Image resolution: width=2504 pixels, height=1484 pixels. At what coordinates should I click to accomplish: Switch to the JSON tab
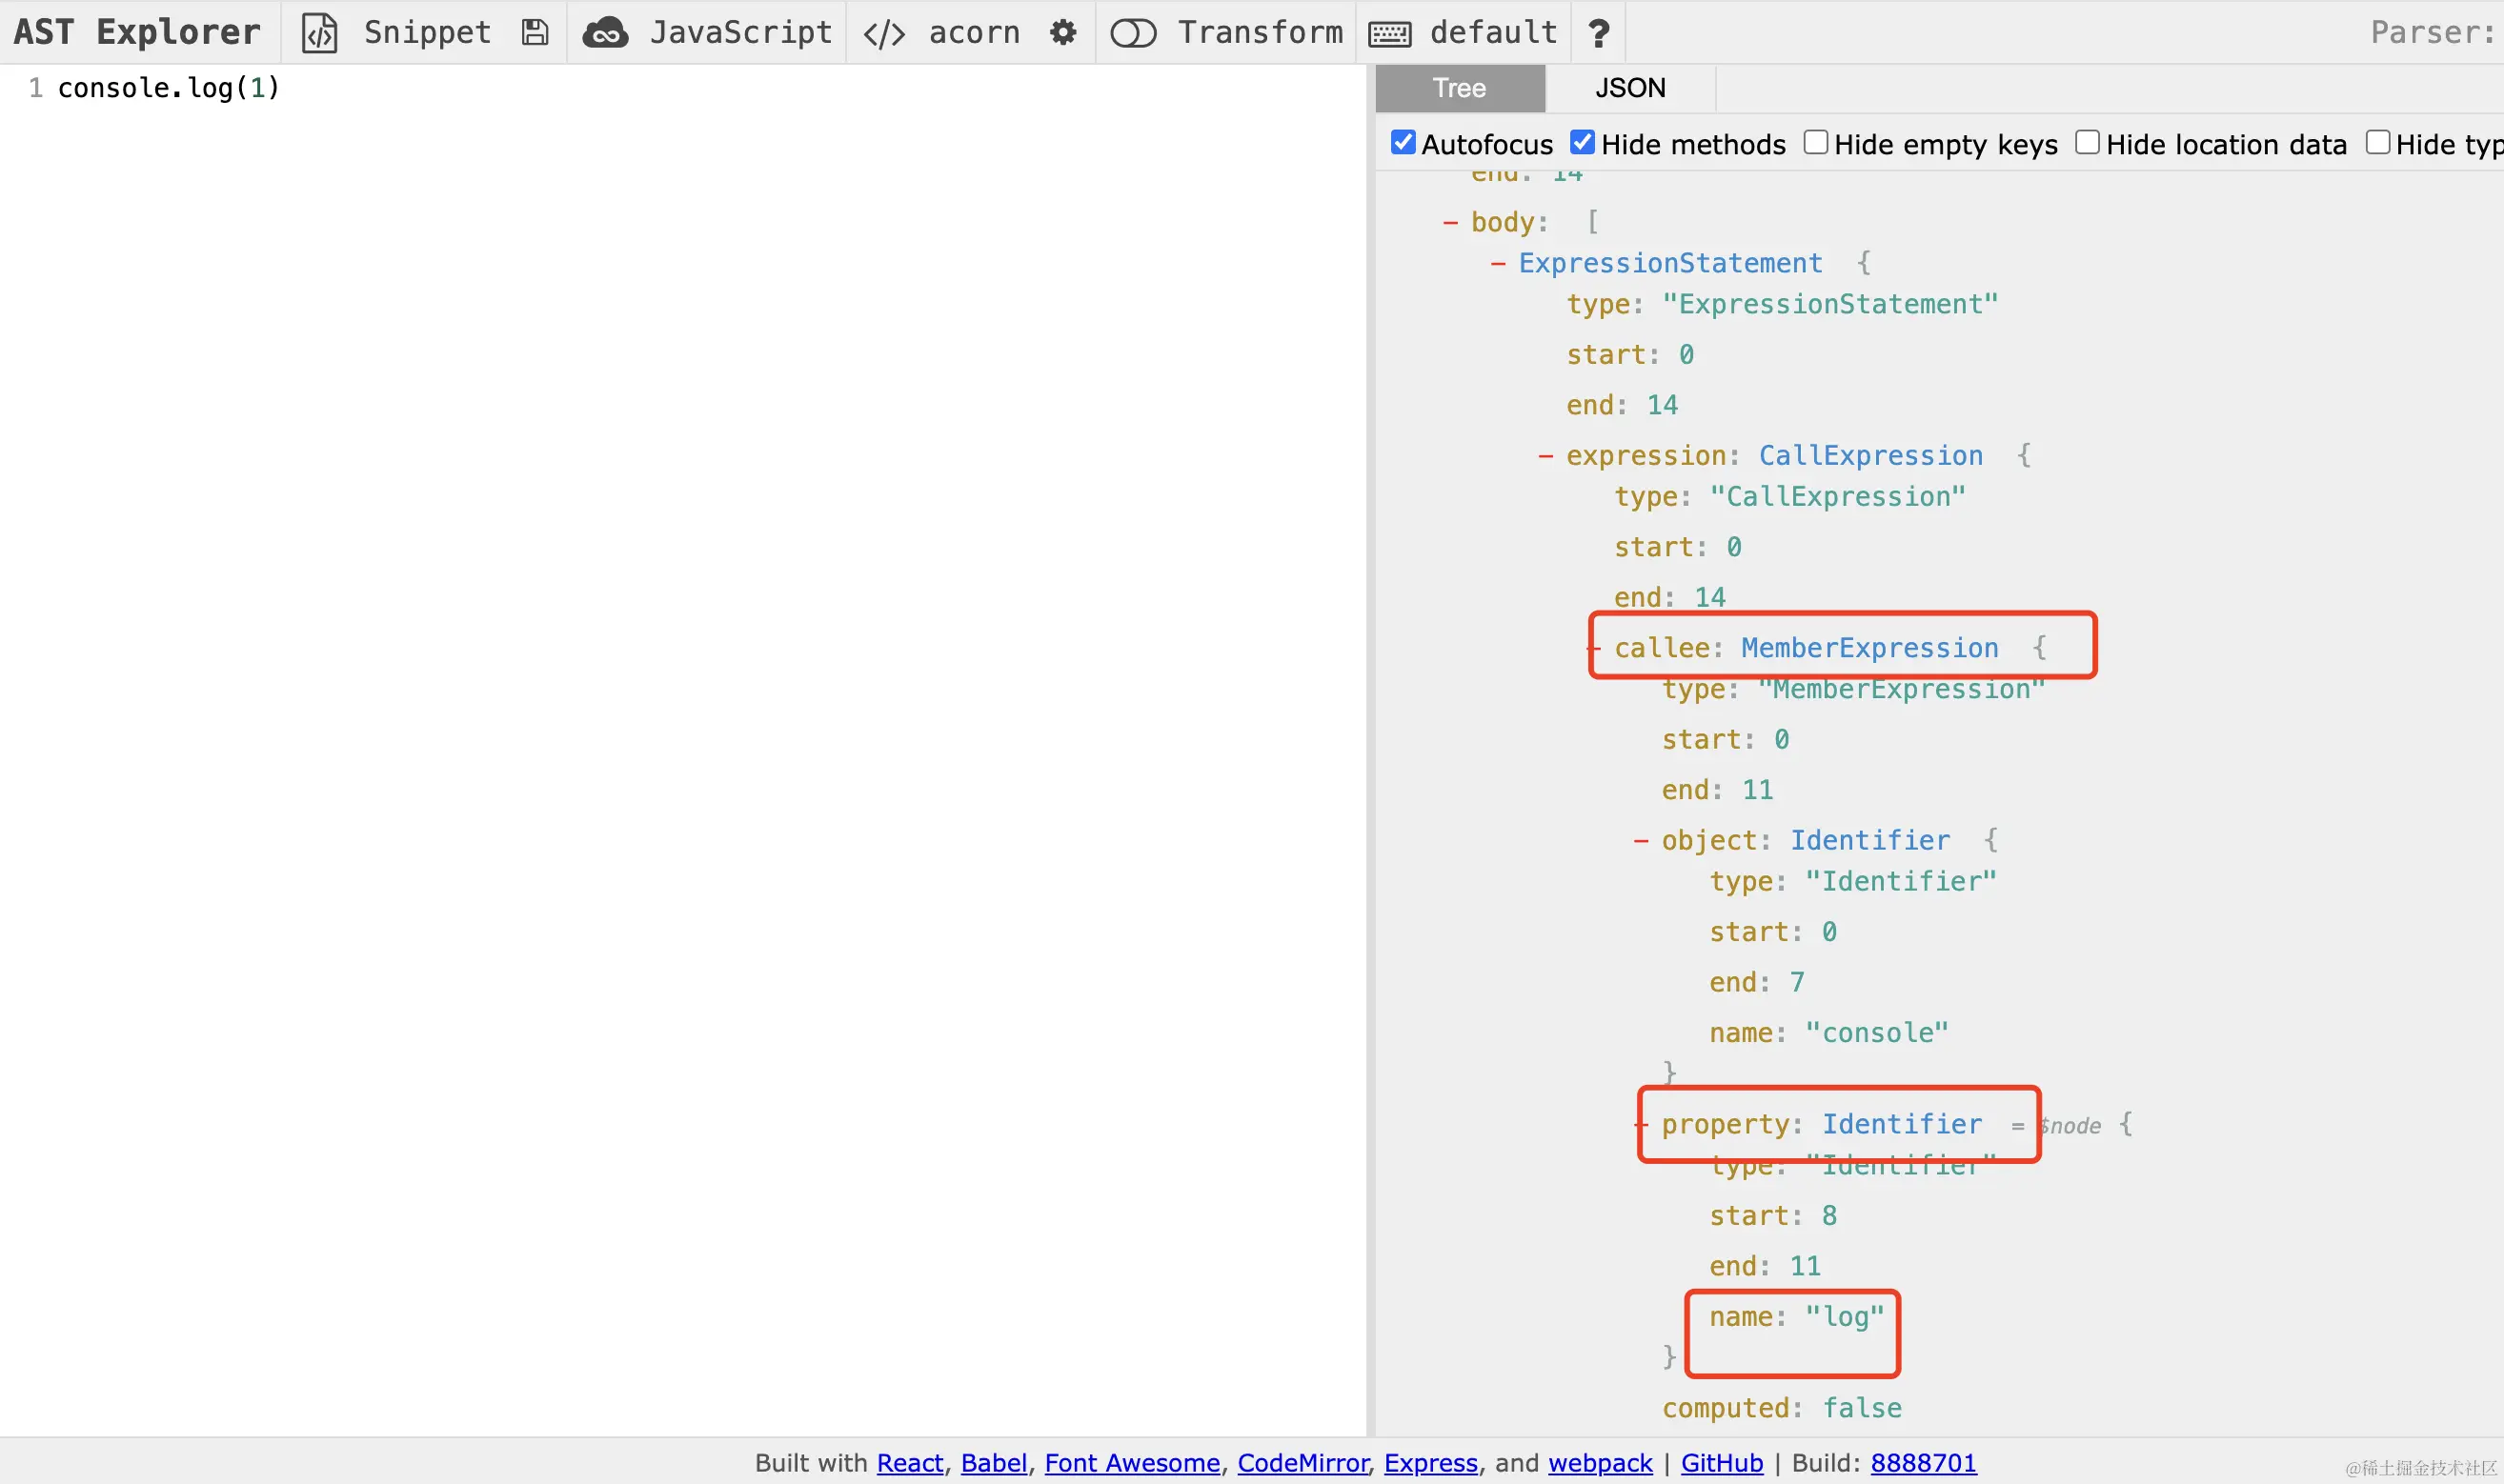(x=1630, y=88)
